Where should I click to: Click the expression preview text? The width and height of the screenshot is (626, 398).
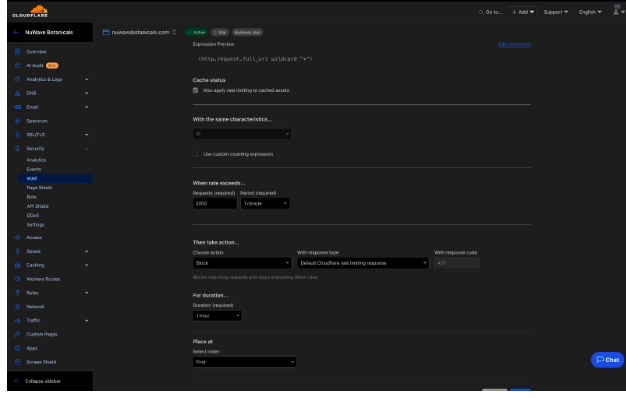256,59
